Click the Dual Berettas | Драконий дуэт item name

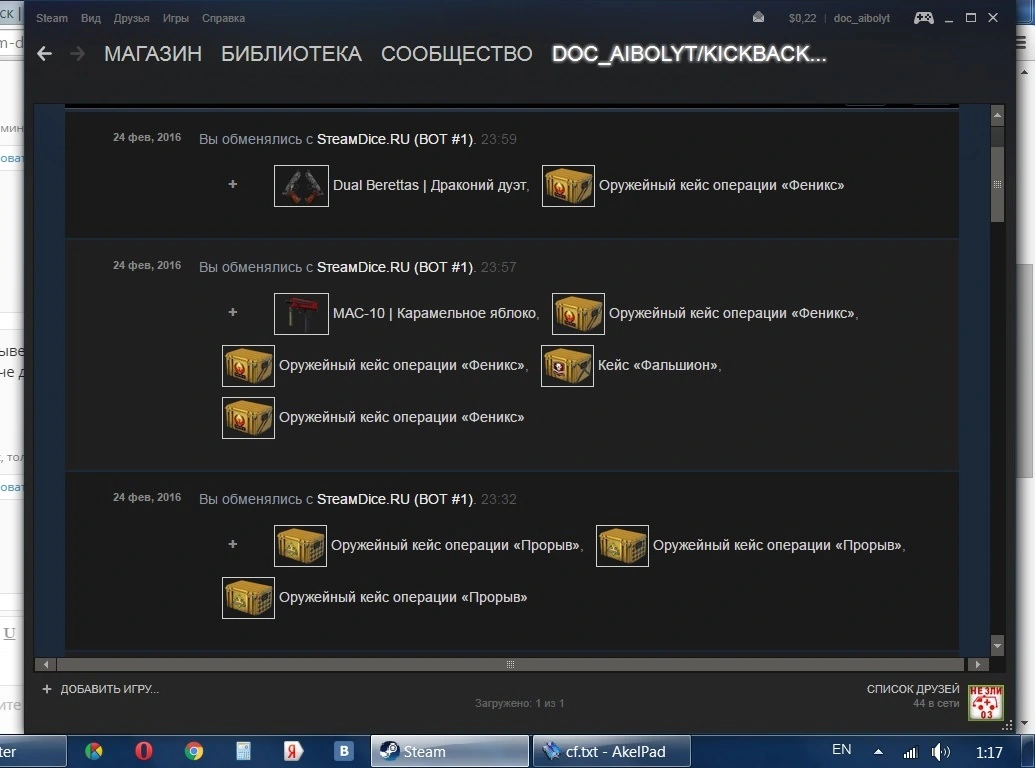pos(430,185)
